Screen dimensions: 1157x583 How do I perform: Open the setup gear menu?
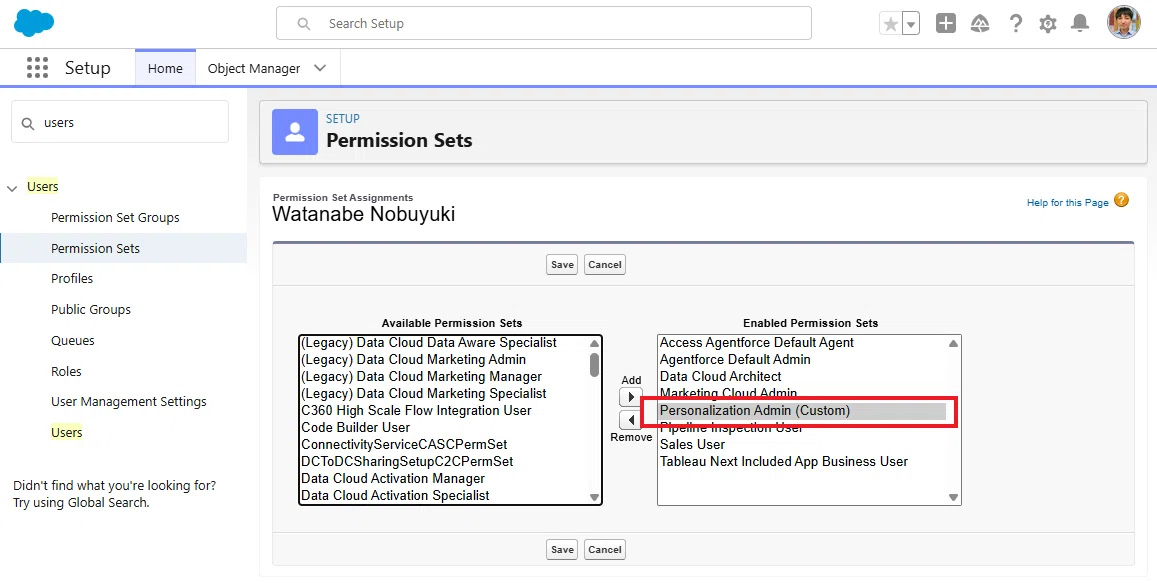1048,24
